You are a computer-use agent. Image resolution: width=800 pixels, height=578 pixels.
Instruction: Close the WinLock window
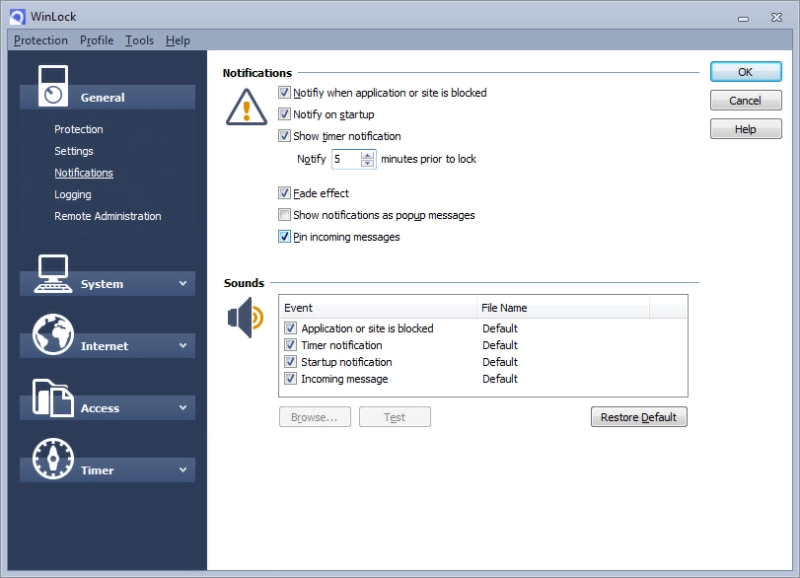pyautogui.click(x=777, y=17)
